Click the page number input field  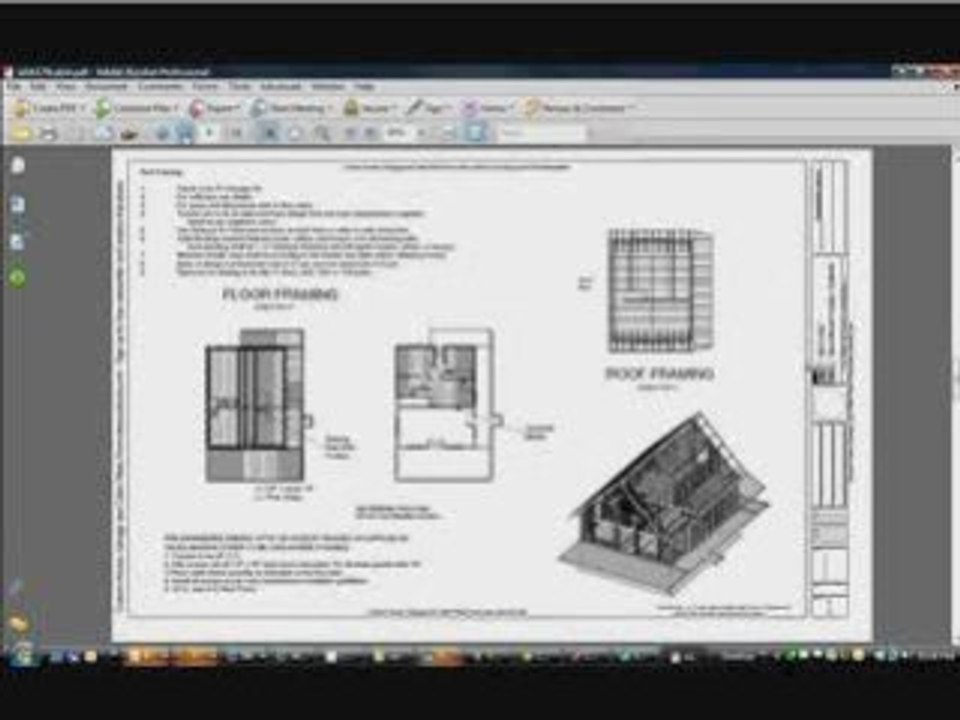(x=210, y=133)
